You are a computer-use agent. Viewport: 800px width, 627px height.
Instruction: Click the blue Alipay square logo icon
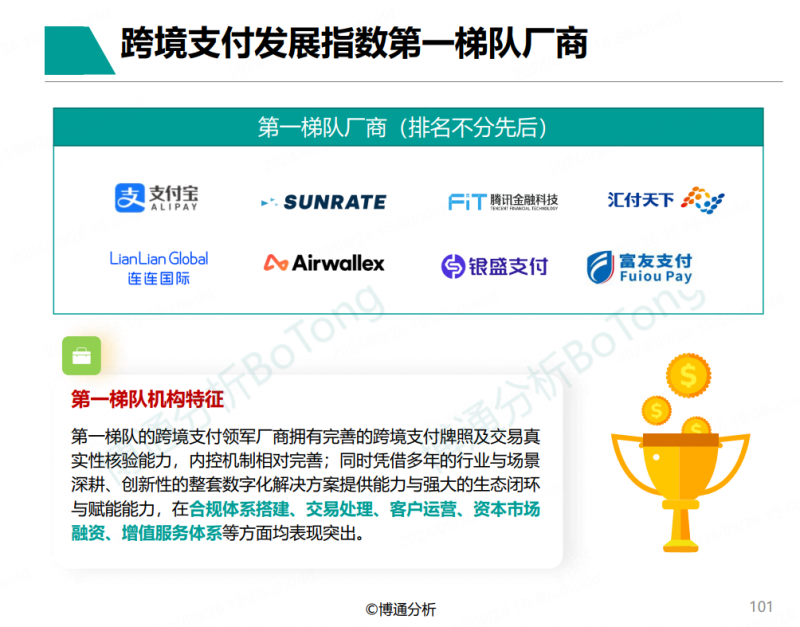130,197
